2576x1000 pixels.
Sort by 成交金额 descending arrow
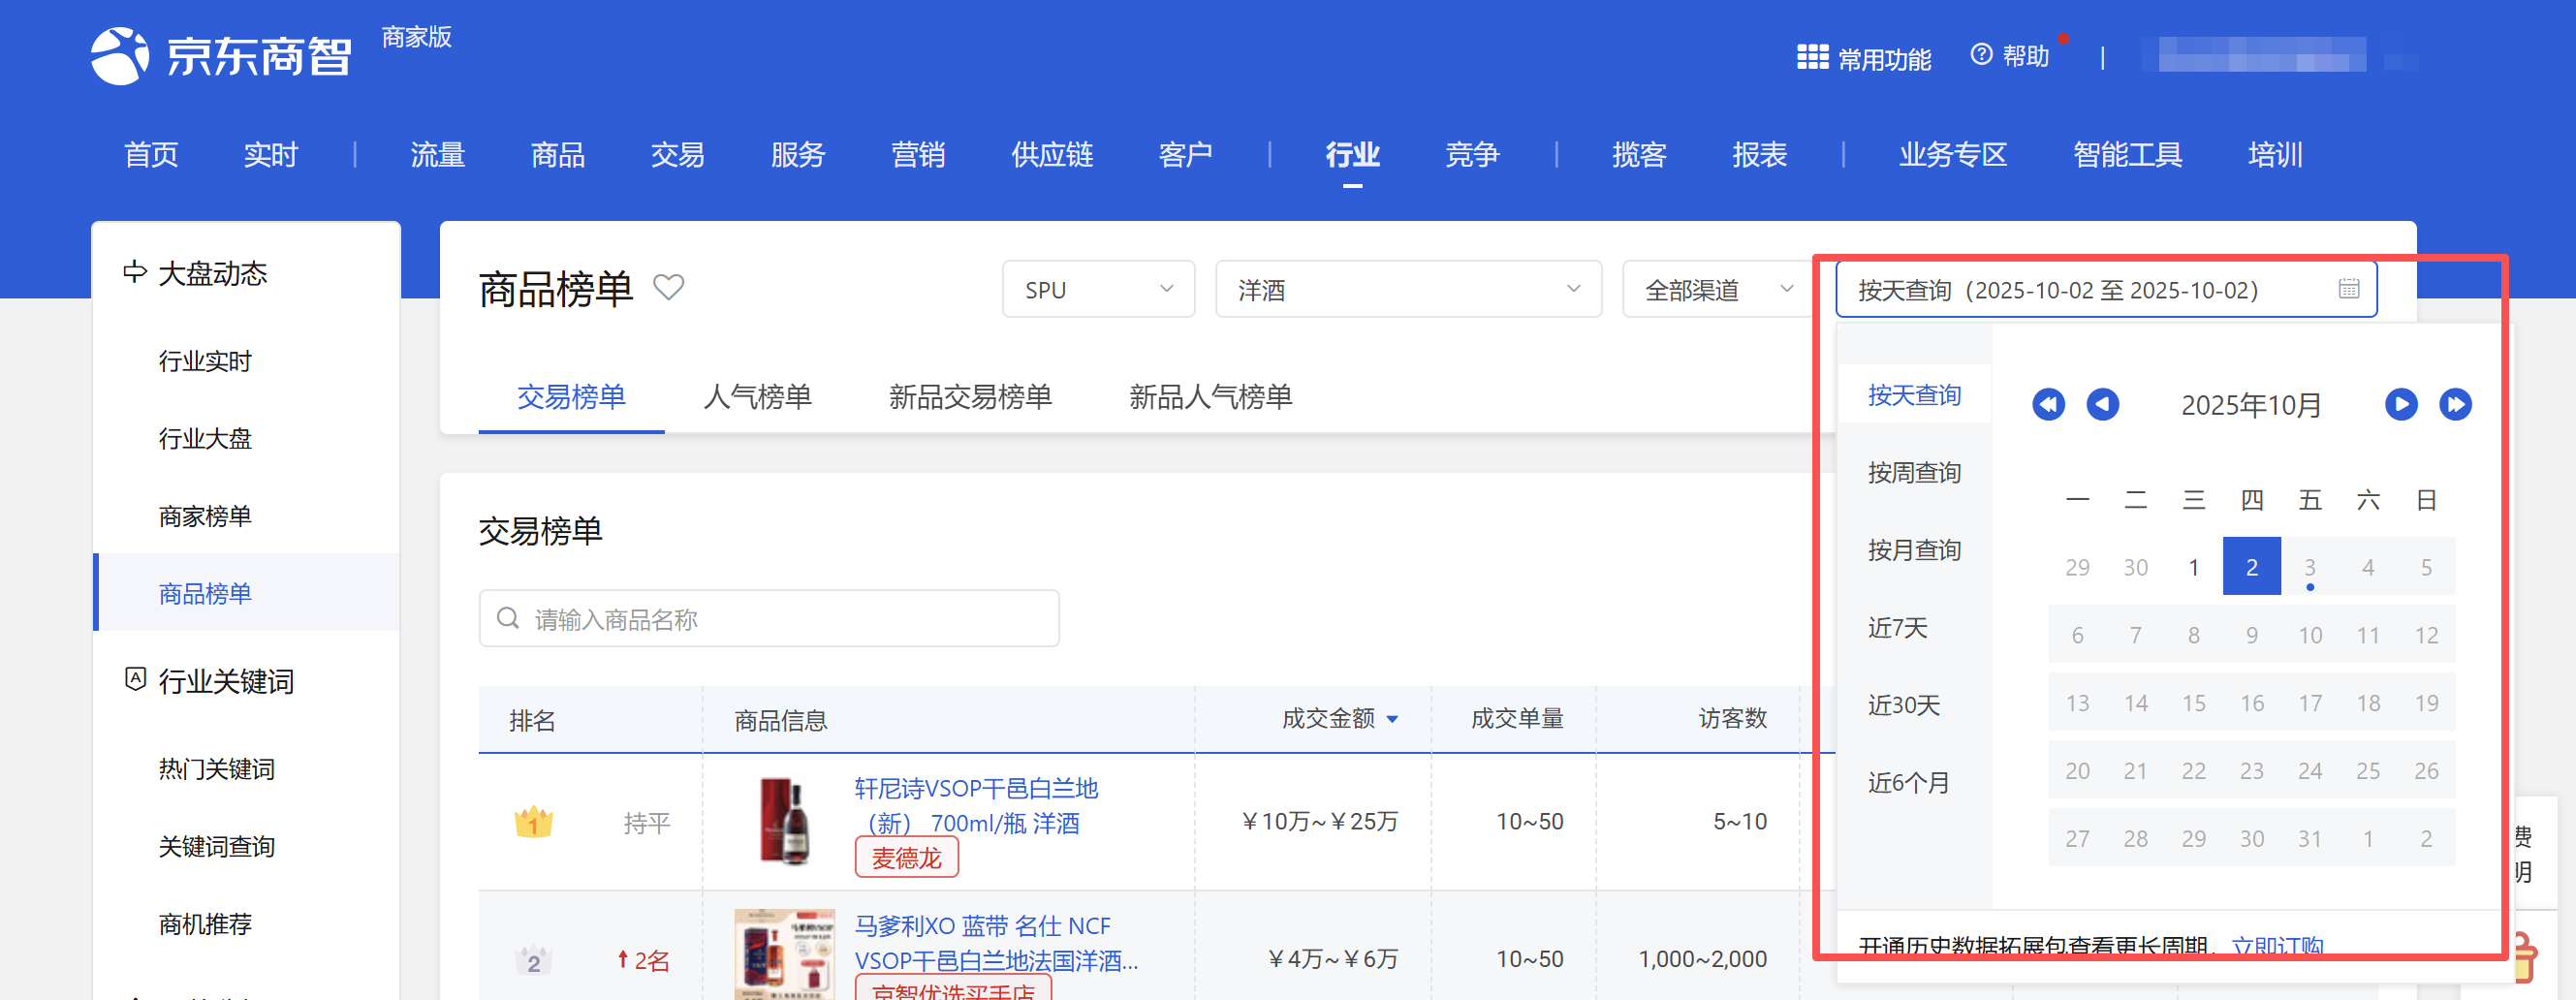(1392, 720)
